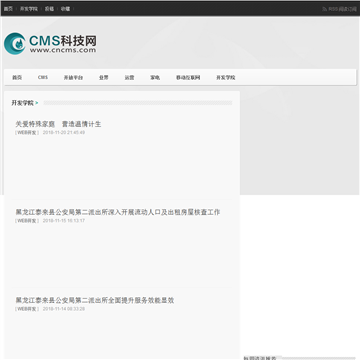This screenshot has height=360, width=360.
Task: Select 开发学院 in main navigation menu
Action: click(x=226, y=78)
